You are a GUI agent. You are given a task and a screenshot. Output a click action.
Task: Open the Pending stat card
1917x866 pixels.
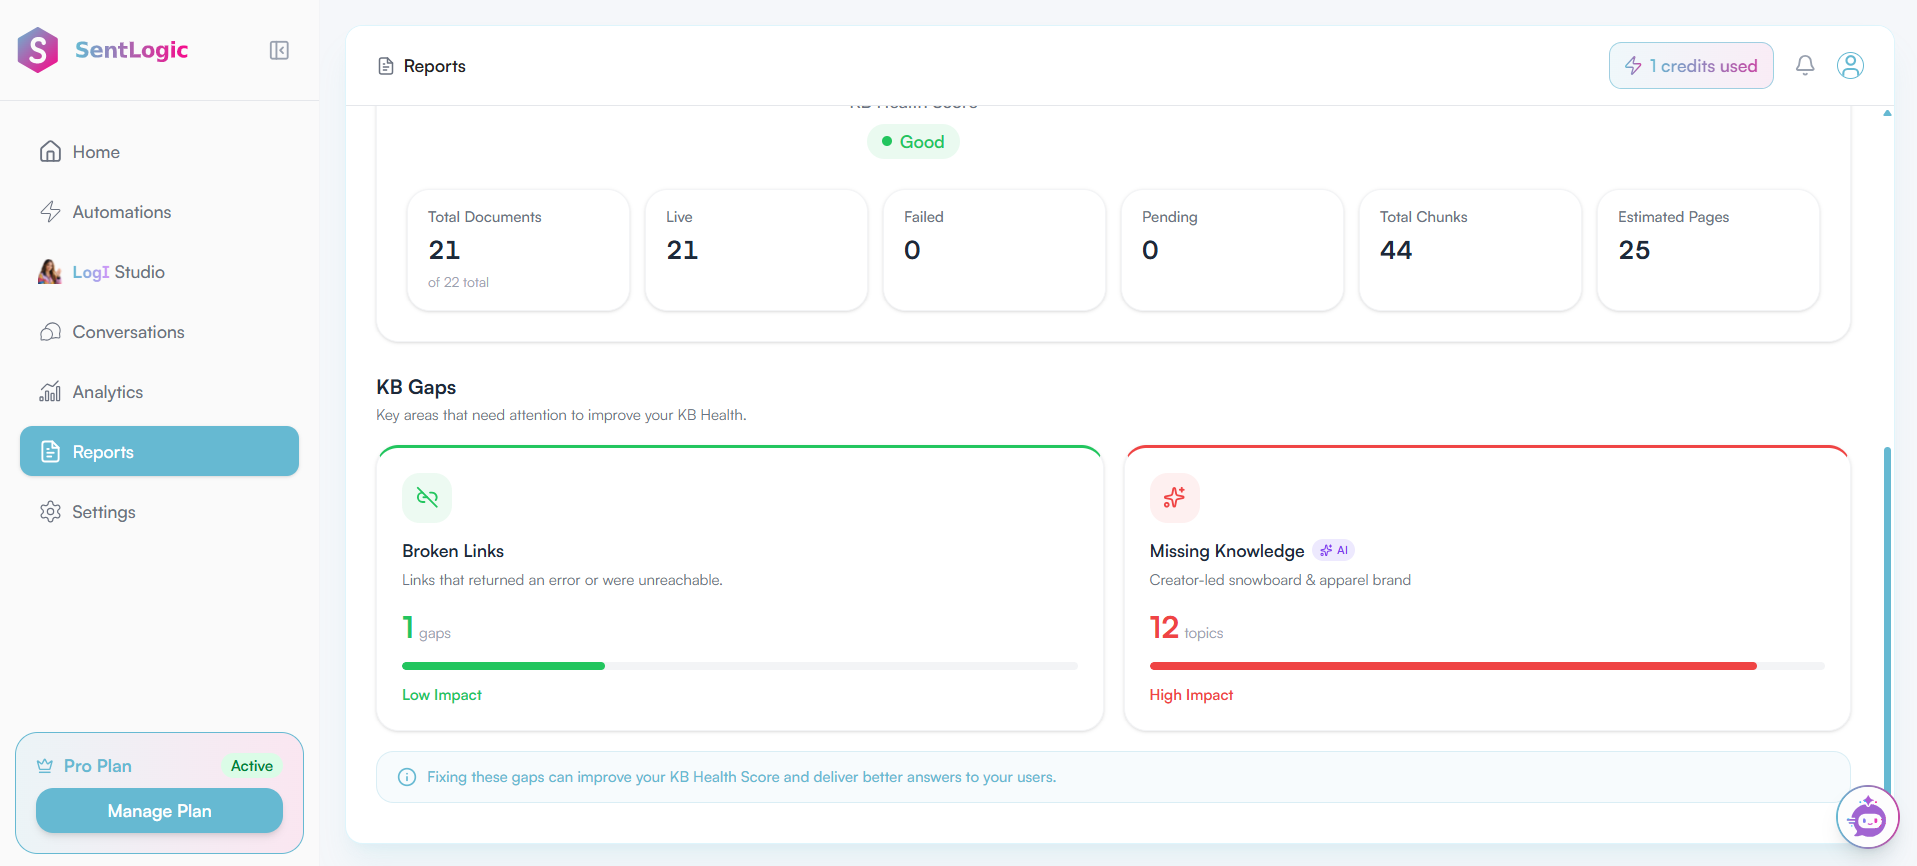(x=1232, y=250)
